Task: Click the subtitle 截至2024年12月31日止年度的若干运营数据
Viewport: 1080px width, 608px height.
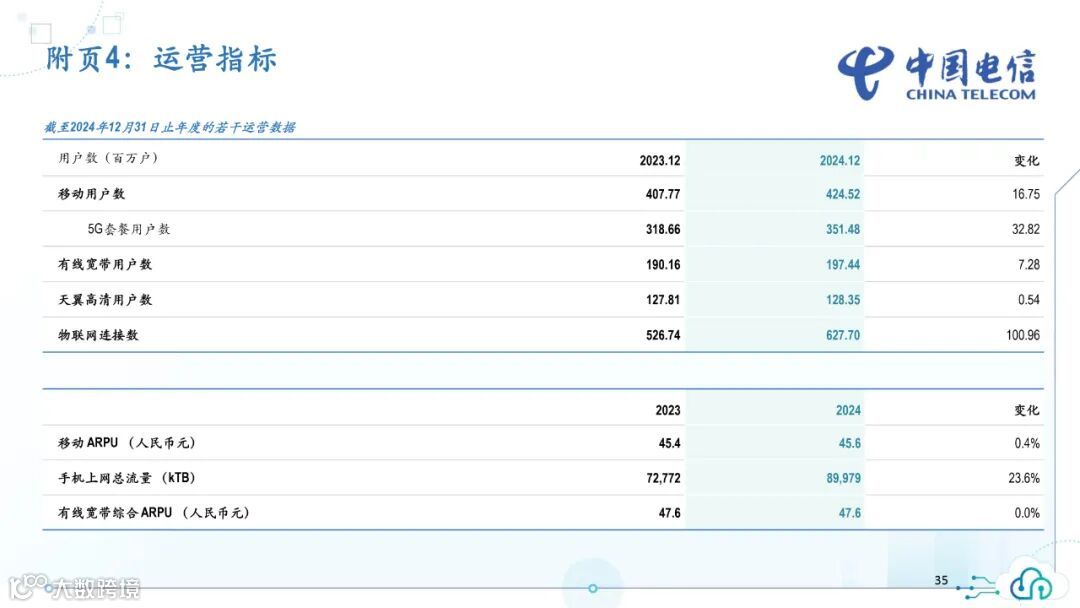Action: [170, 127]
